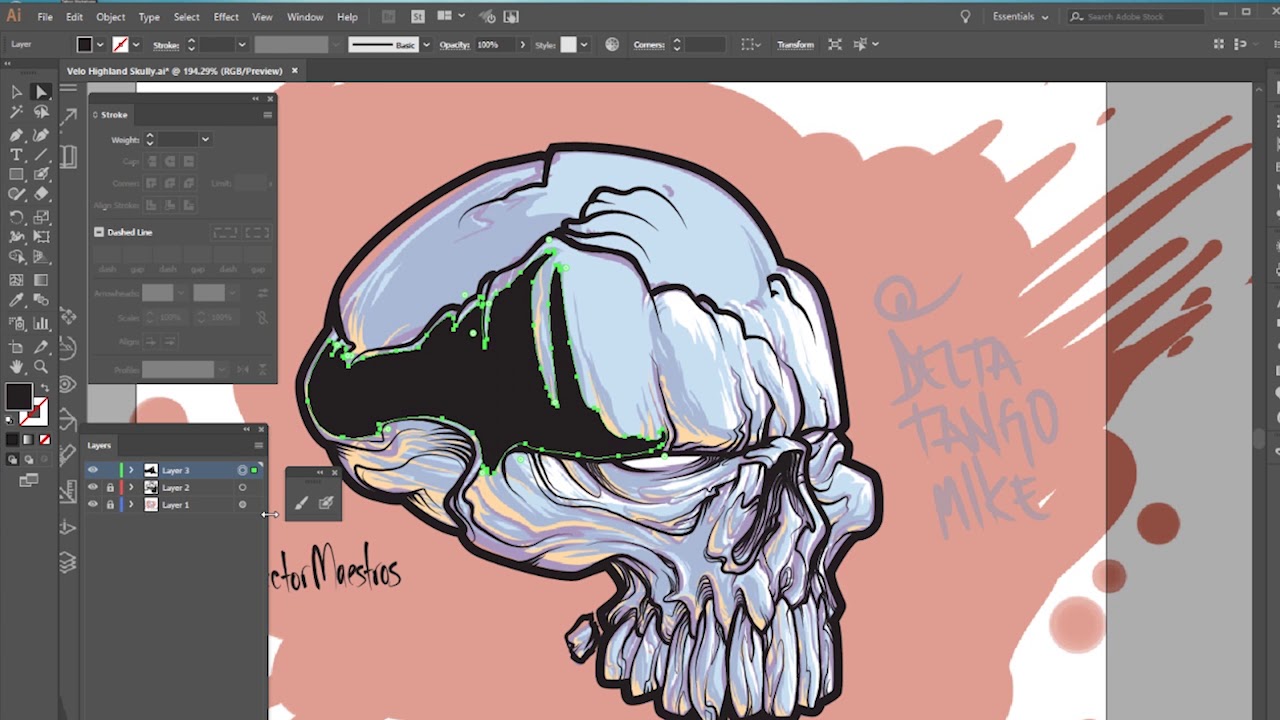Swap fill and stroke colors
Viewport: 1280px width, 720px height.
pos(44,387)
